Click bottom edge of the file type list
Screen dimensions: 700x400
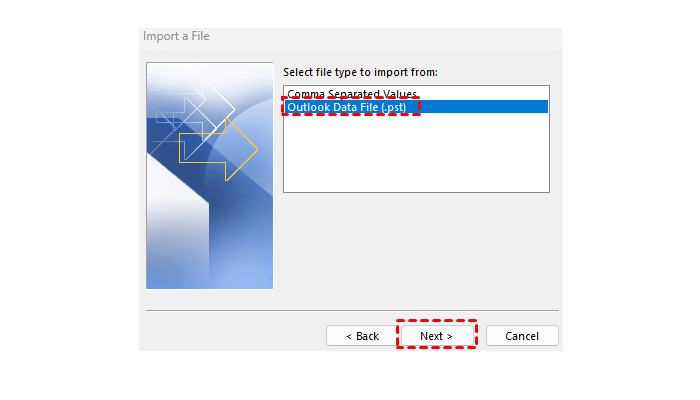pos(416,192)
